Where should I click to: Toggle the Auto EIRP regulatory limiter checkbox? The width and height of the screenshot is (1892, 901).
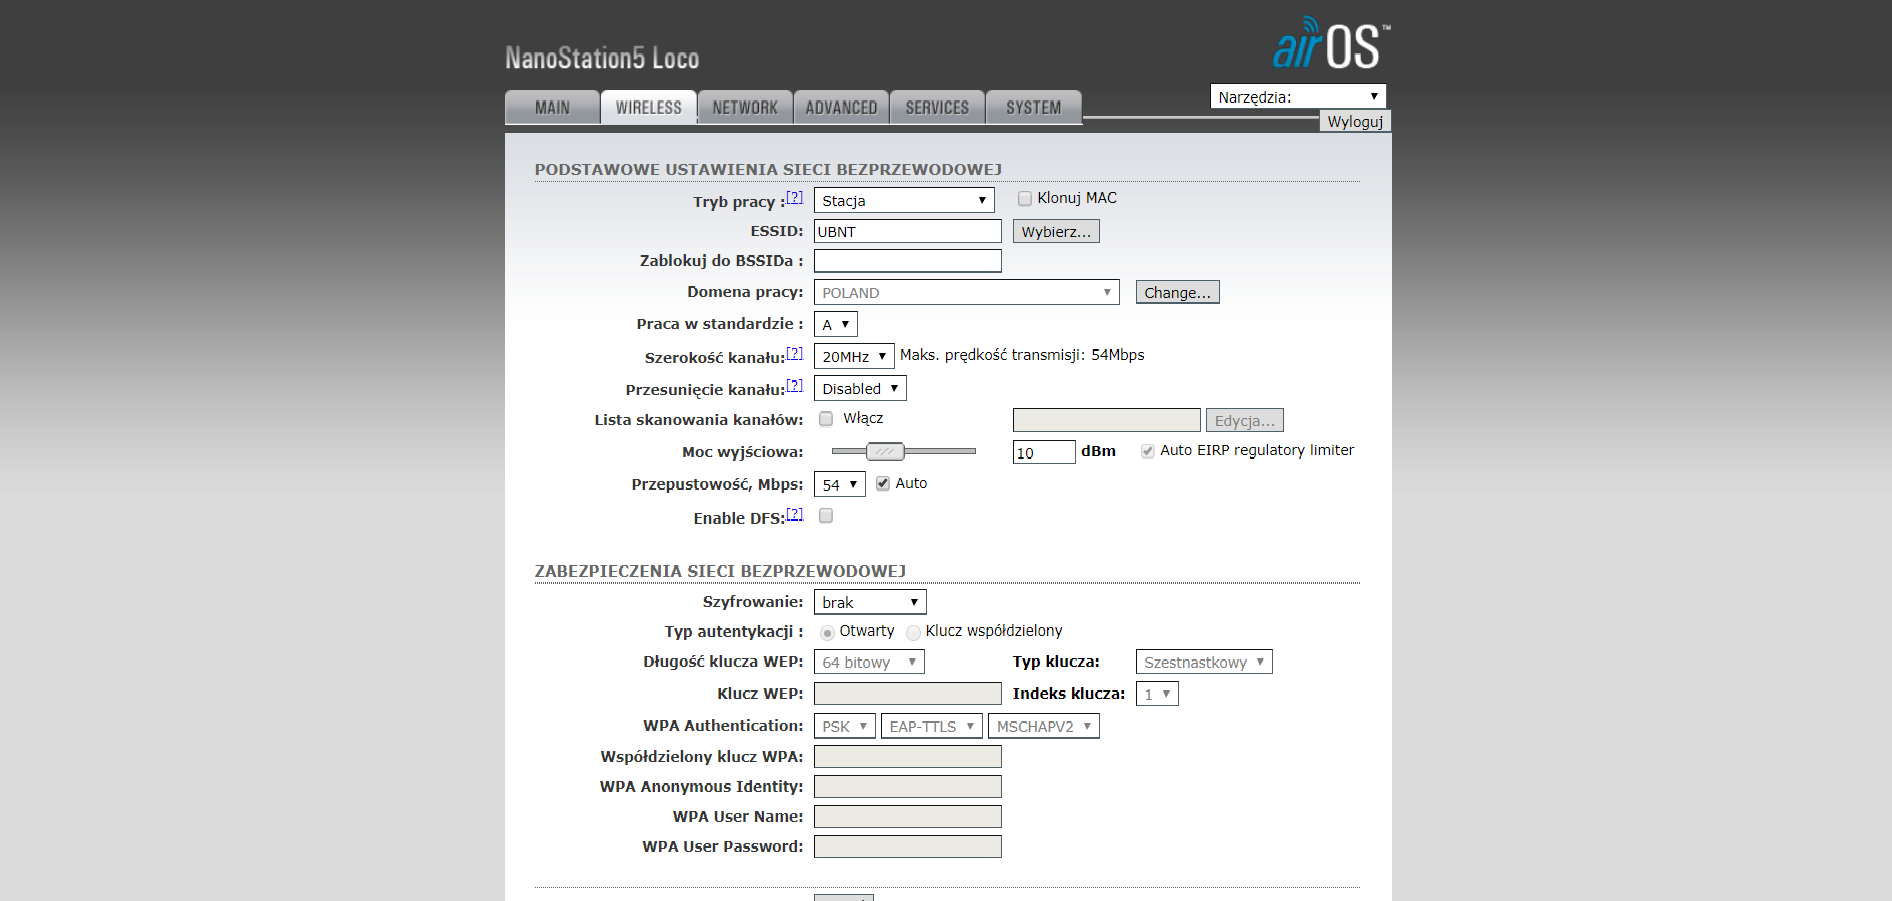point(1148,451)
